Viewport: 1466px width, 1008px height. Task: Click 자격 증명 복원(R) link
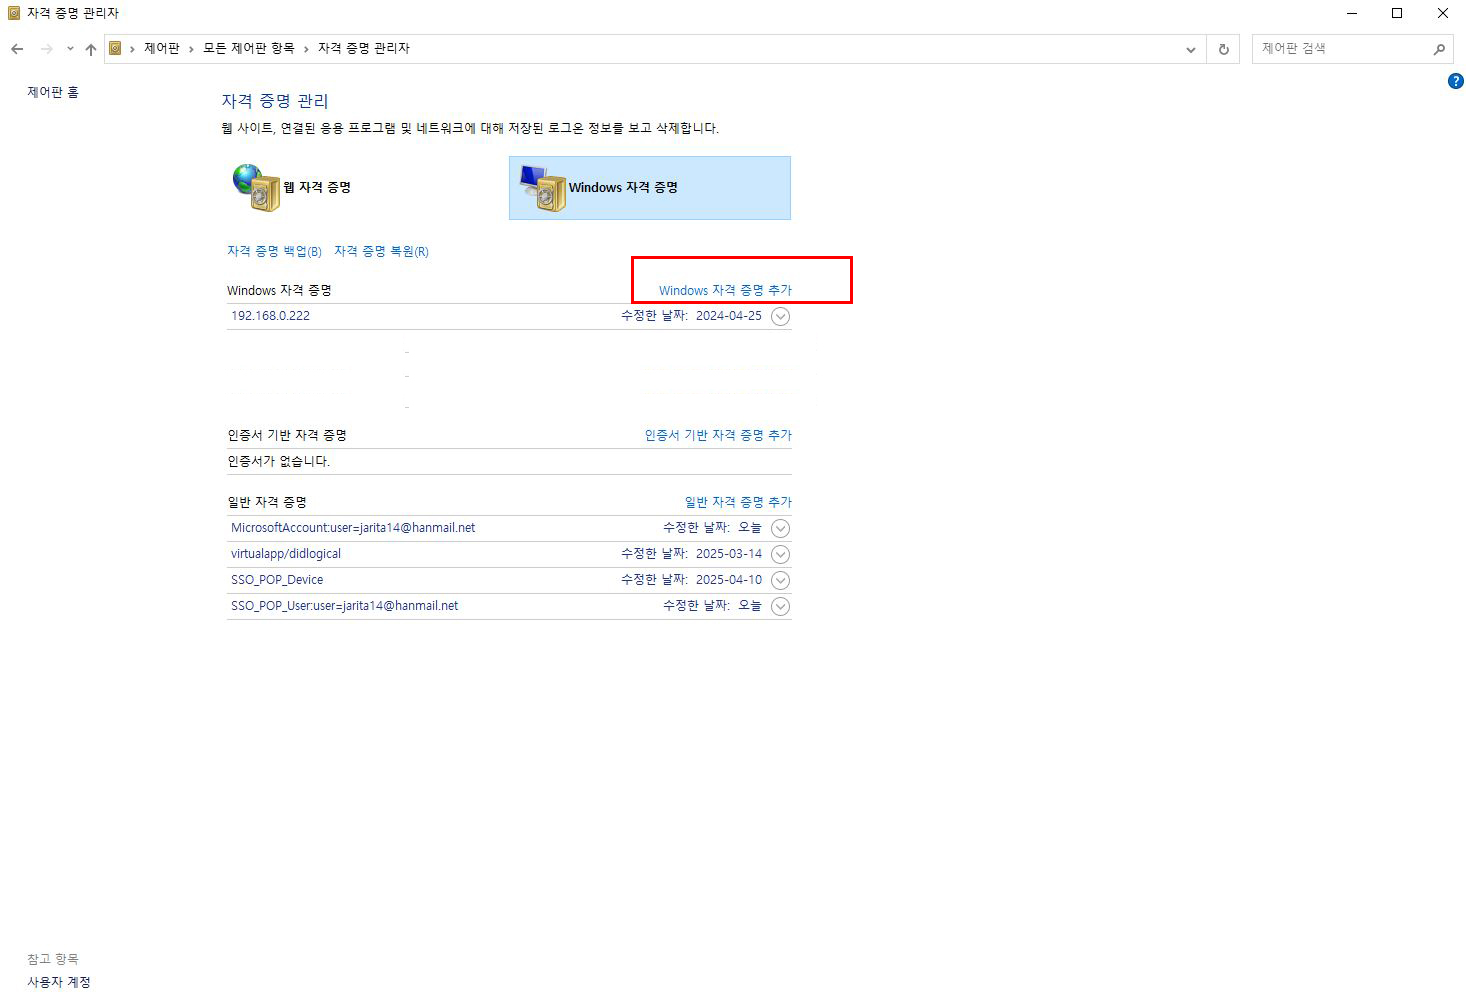381,252
